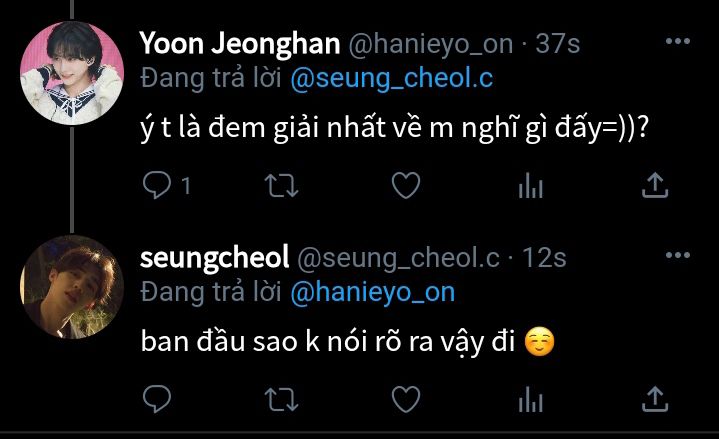Click the seungcheol display name
Viewport: 719px width, 439px height.
pos(215,258)
